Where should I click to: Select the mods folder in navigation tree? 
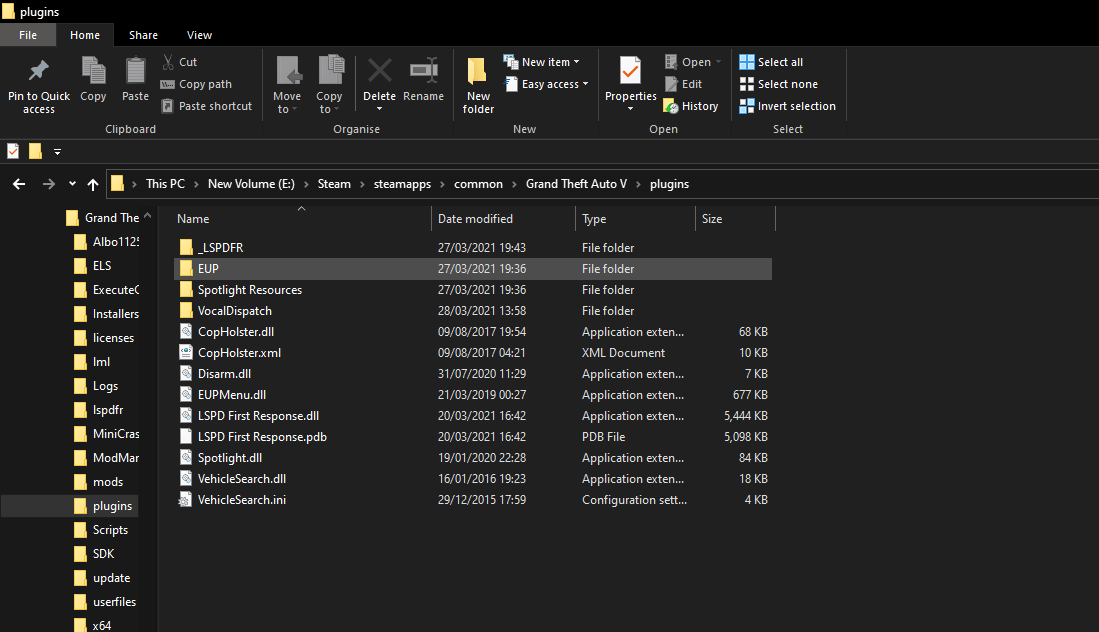pos(108,482)
